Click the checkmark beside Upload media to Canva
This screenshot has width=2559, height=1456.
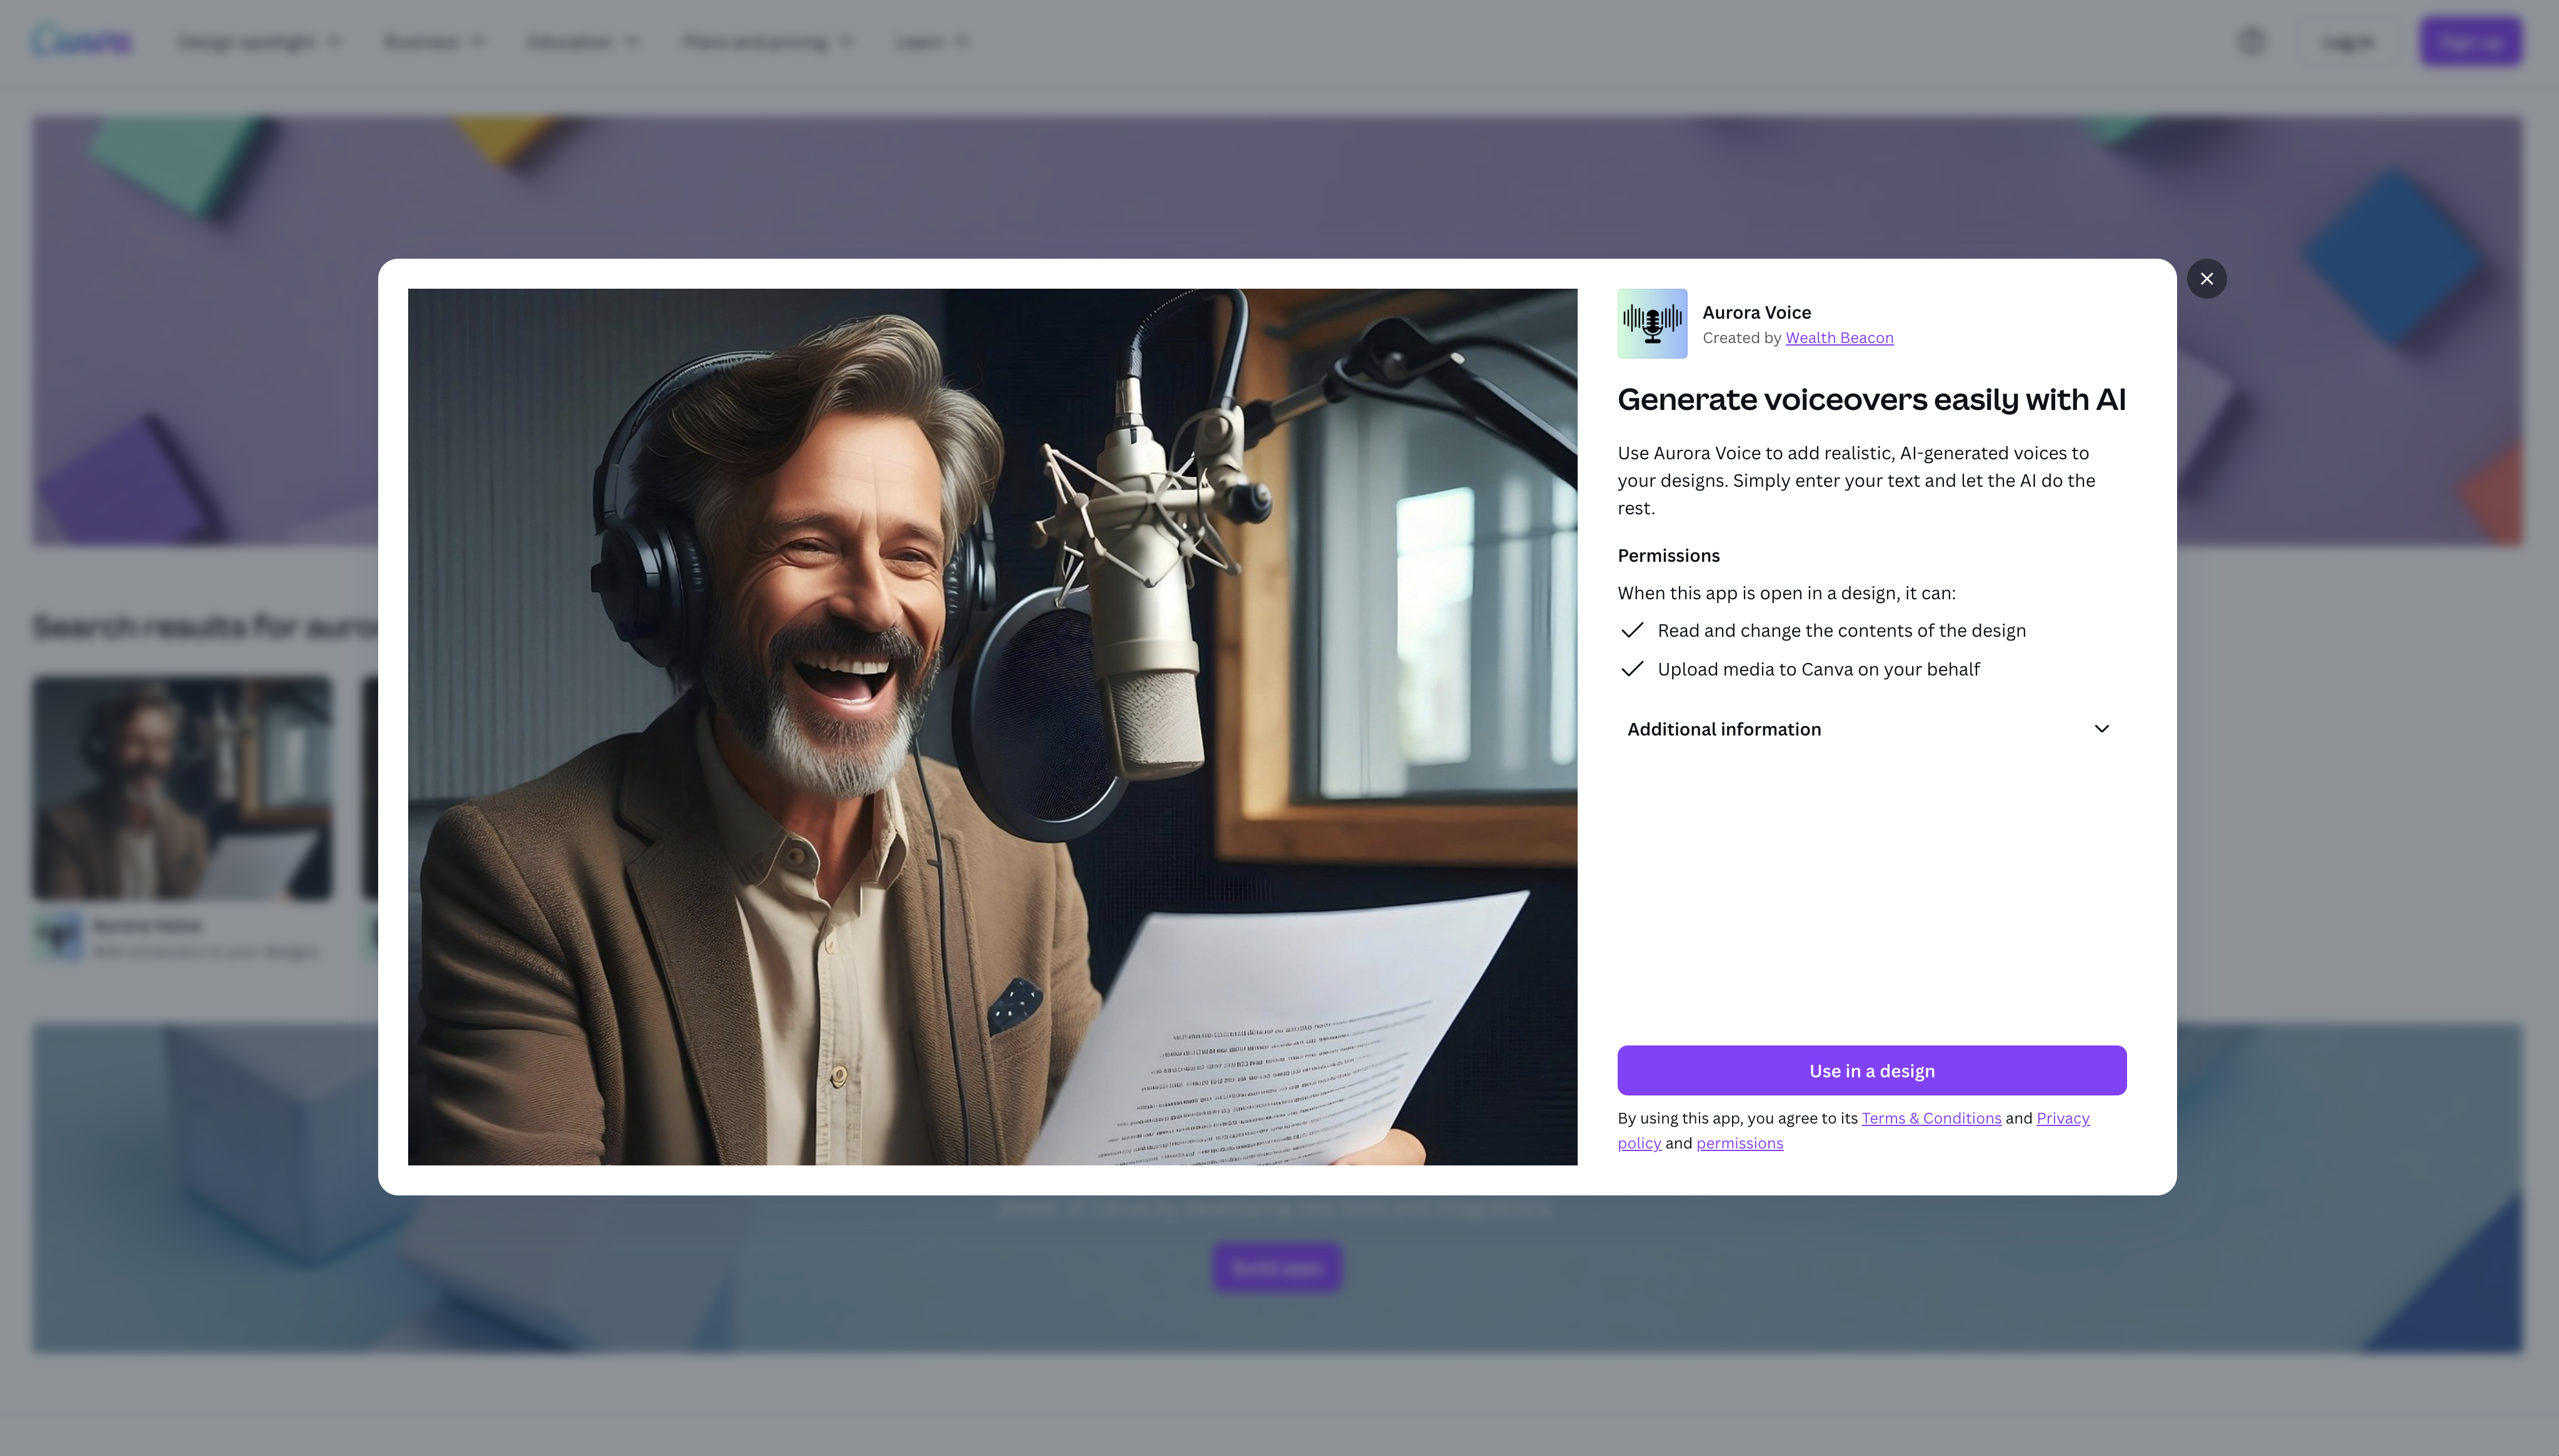(x=1632, y=669)
